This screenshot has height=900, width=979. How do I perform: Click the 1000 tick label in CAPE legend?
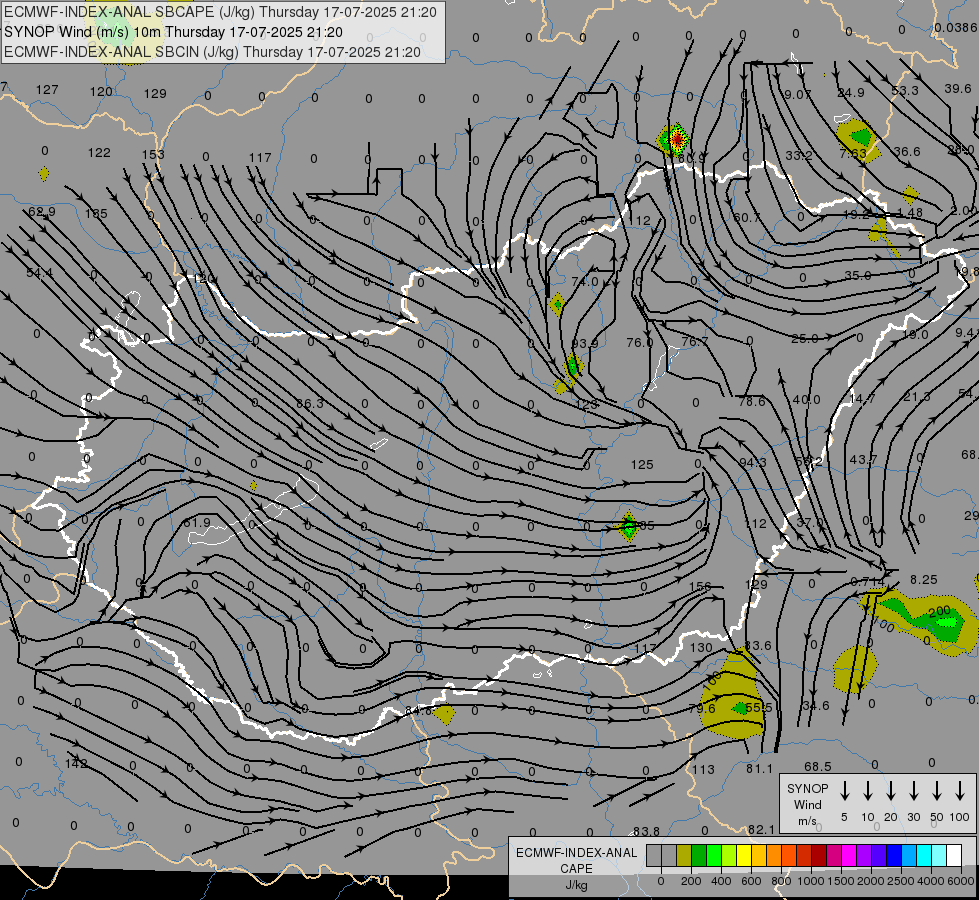(811, 881)
